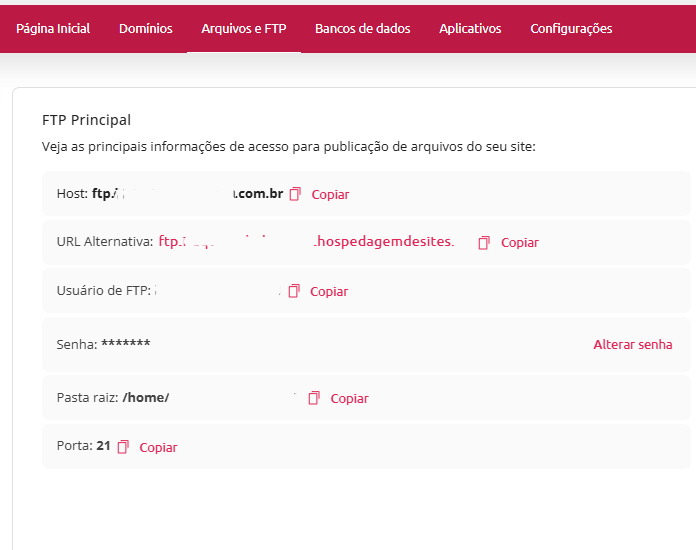Go to the Bancos de dados tab
The width and height of the screenshot is (696, 550).
coord(362,29)
